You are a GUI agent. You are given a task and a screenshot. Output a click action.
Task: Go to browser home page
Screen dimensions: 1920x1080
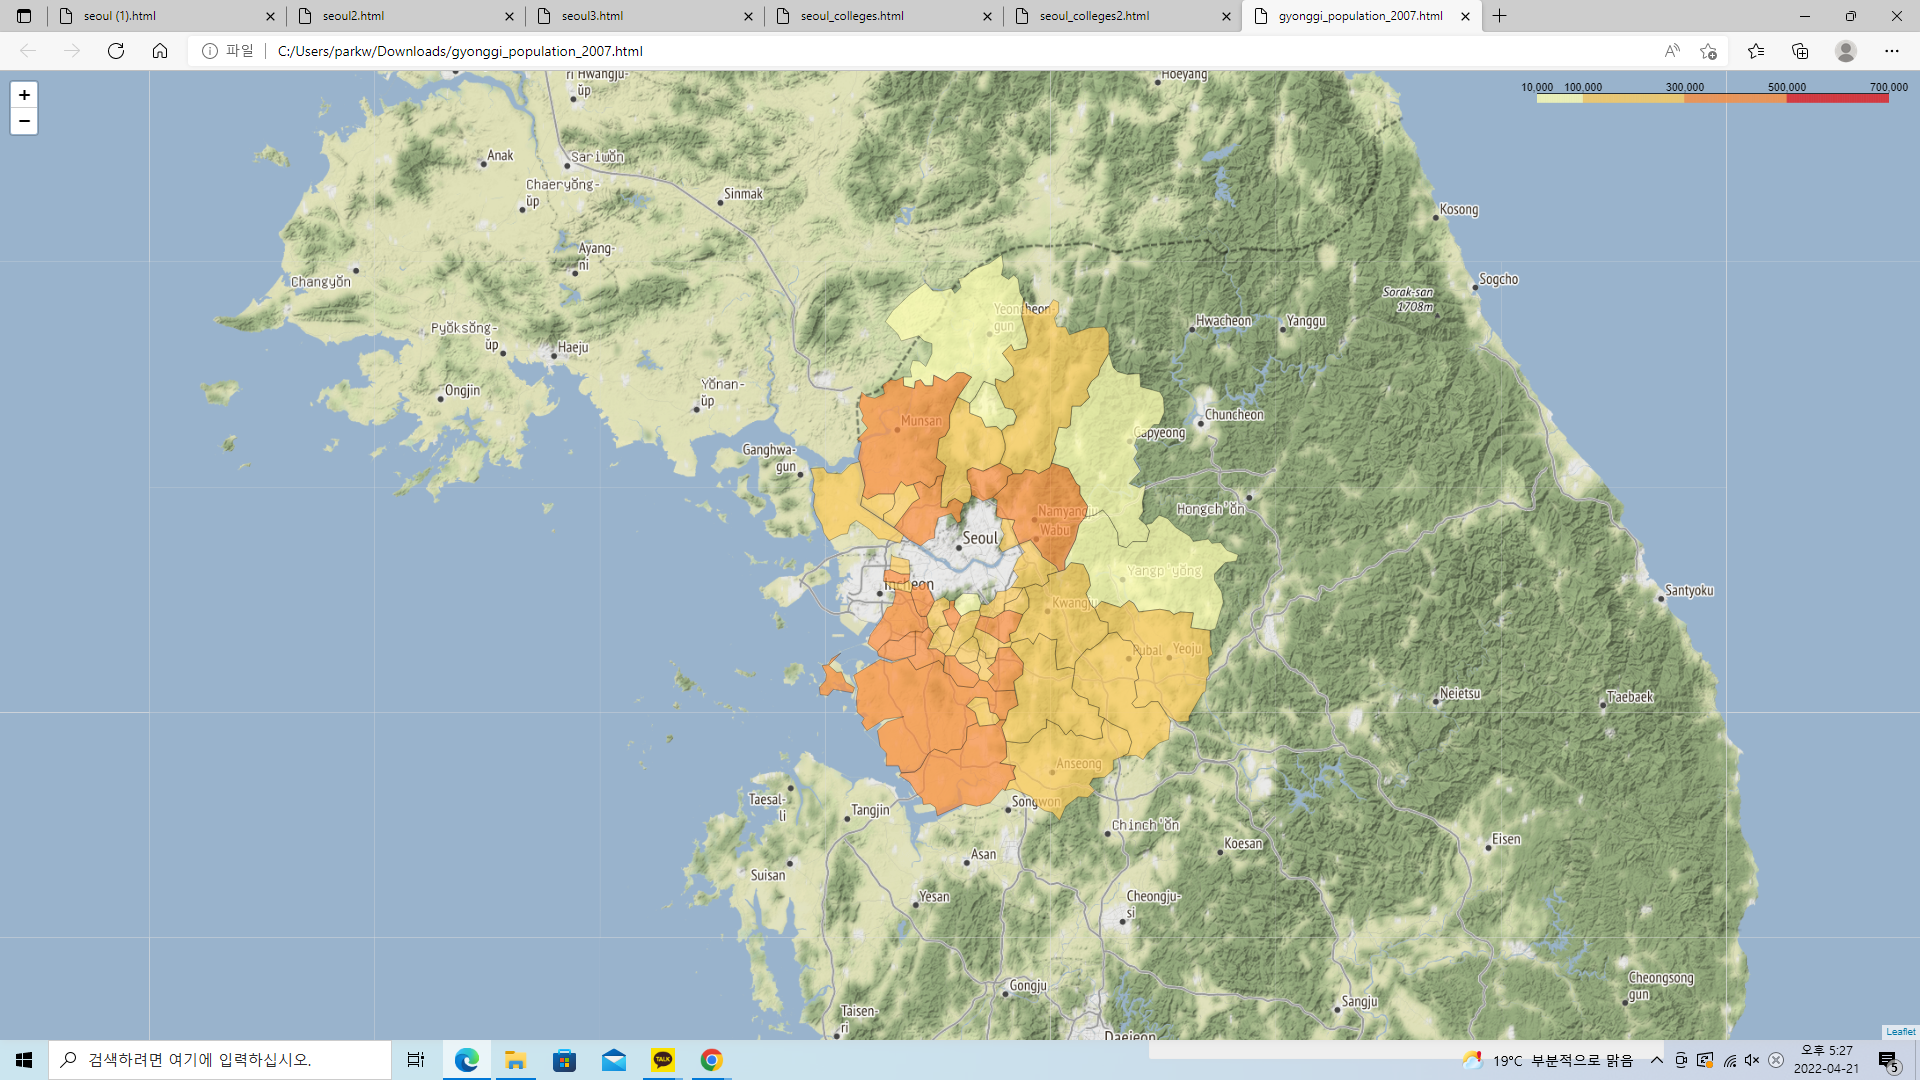click(160, 51)
